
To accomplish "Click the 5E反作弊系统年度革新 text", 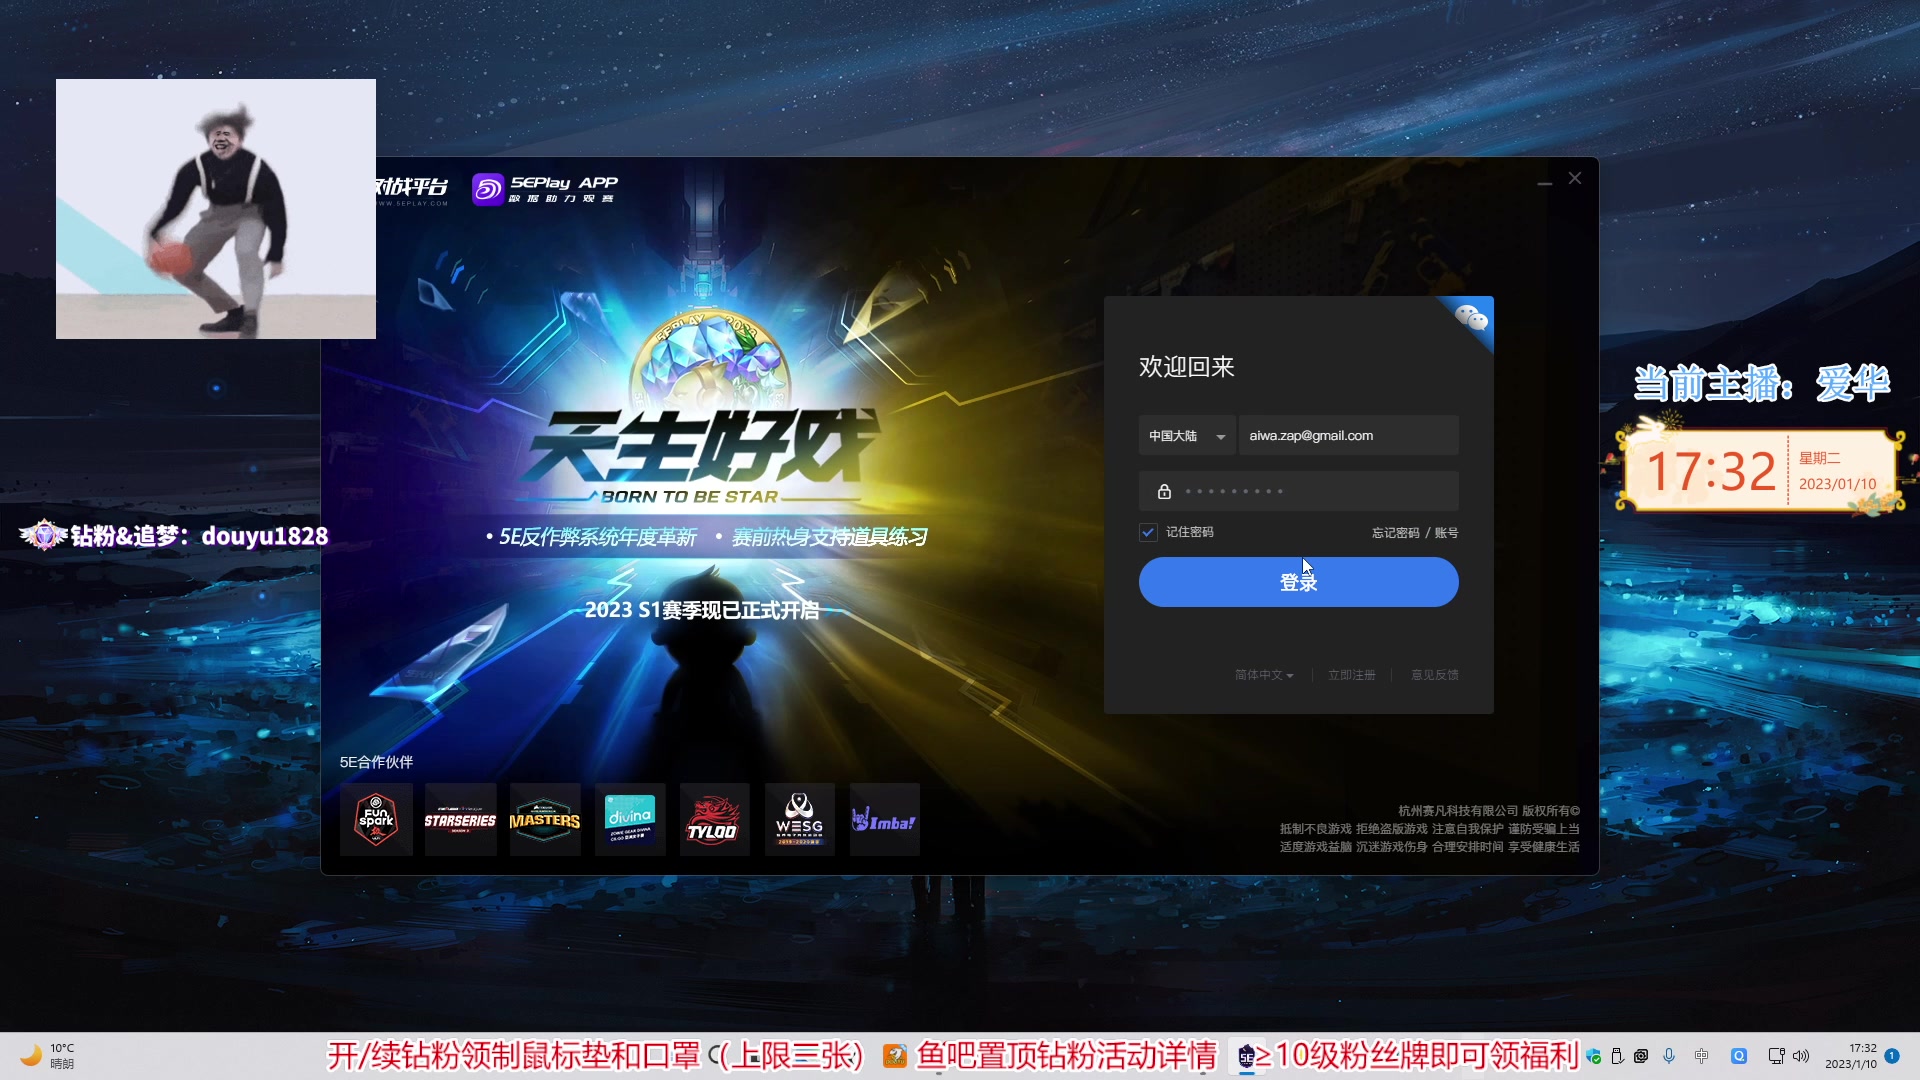I will (x=598, y=537).
